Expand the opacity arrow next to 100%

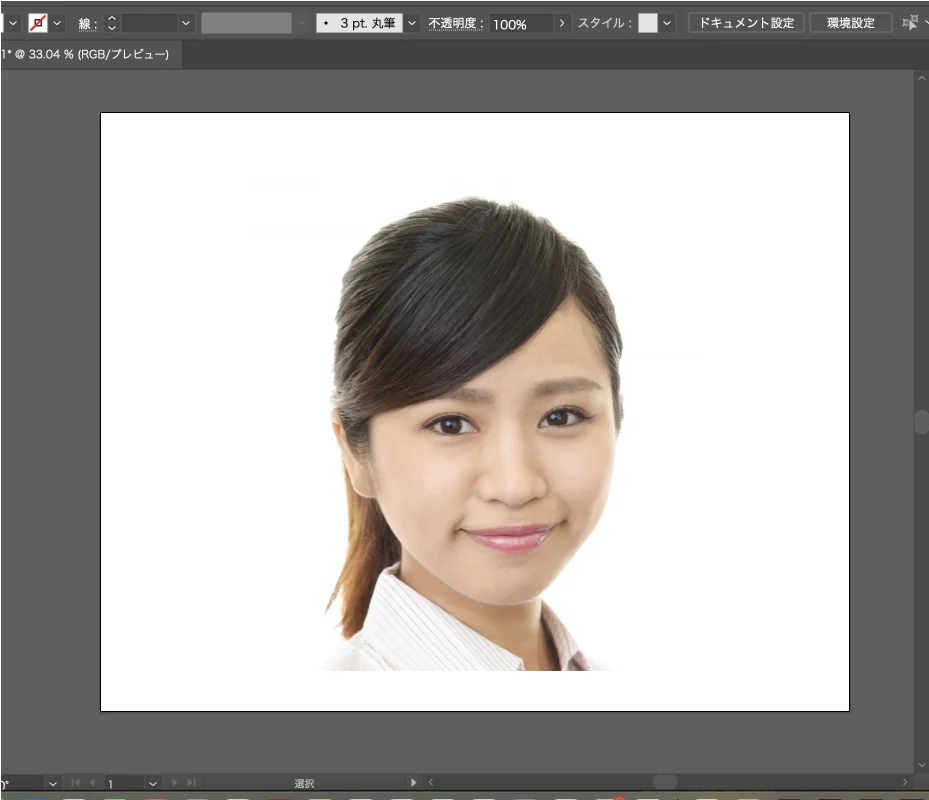[562, 23]
